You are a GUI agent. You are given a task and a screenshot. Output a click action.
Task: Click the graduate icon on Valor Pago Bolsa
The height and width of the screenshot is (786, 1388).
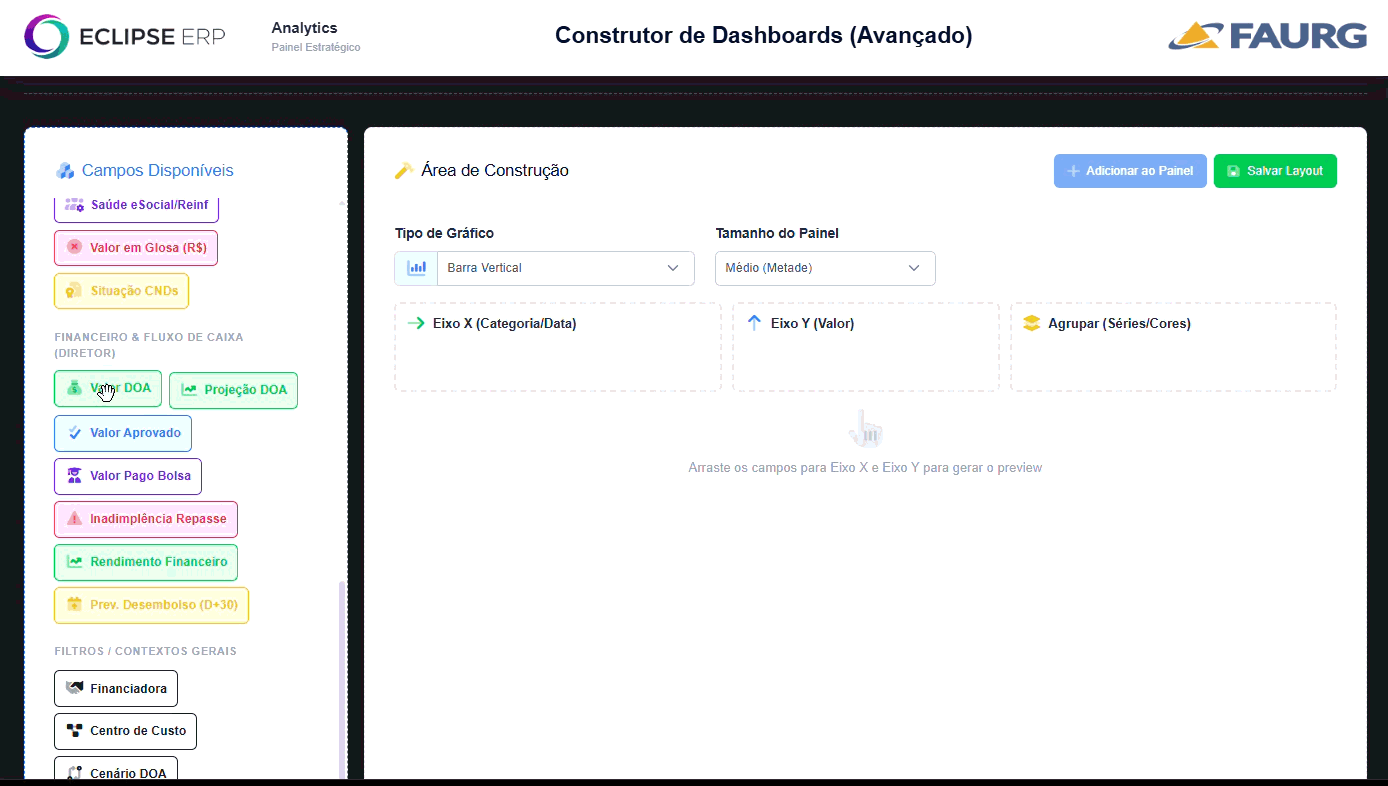coord(74,476)
